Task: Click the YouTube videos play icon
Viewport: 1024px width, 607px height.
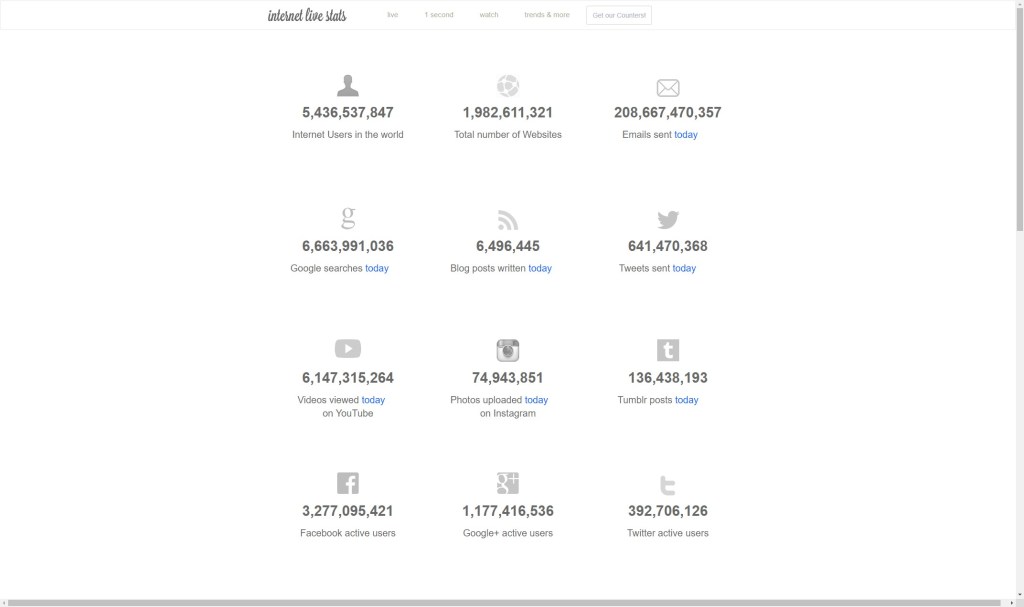Action: point(348,348)
